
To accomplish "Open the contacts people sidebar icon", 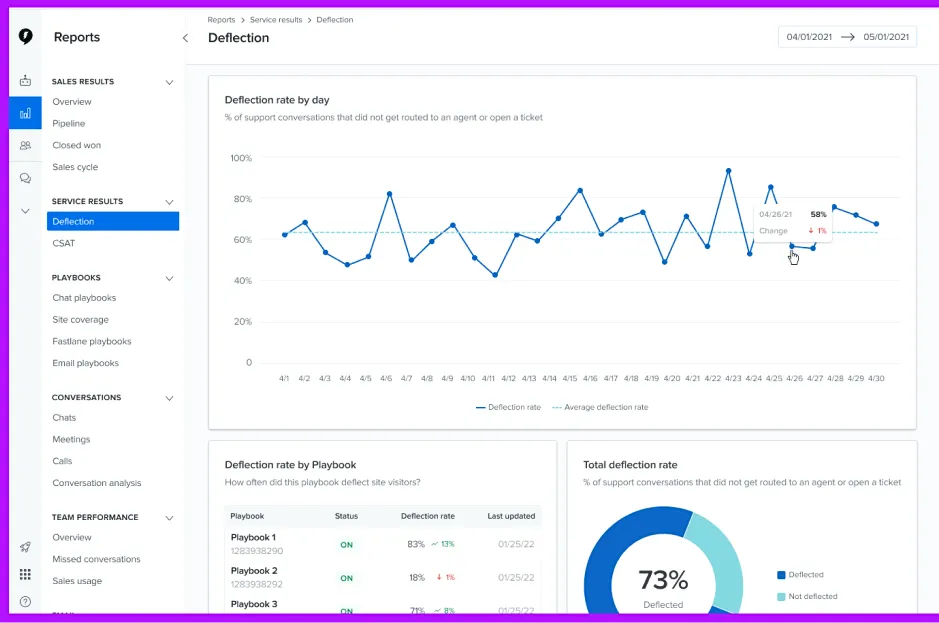I will [25, 146].
